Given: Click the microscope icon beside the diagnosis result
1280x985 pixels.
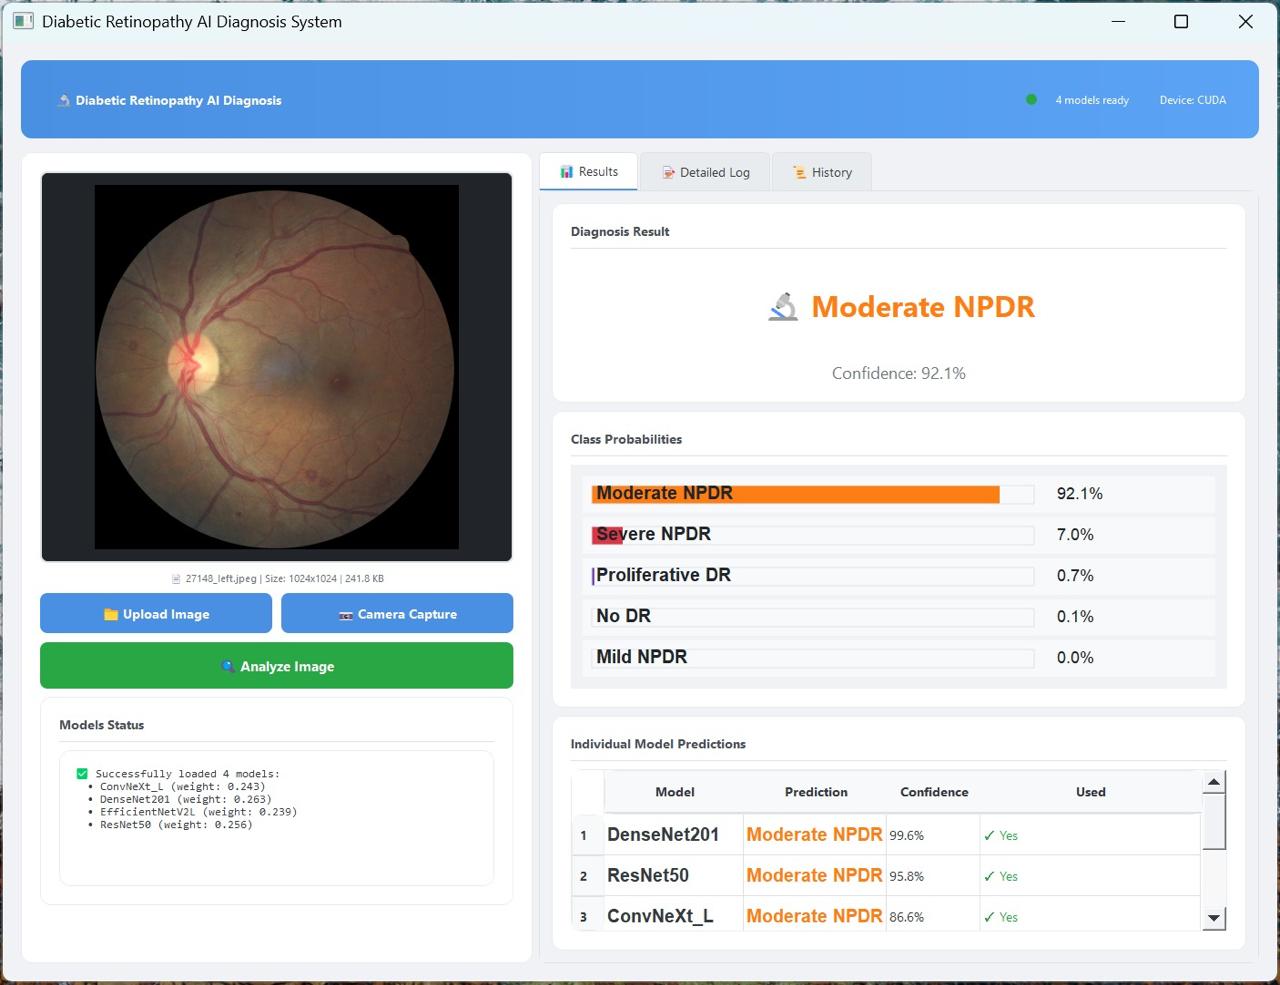Looking at the screenshot, I should pyautogui.click(x=783, y=307).
